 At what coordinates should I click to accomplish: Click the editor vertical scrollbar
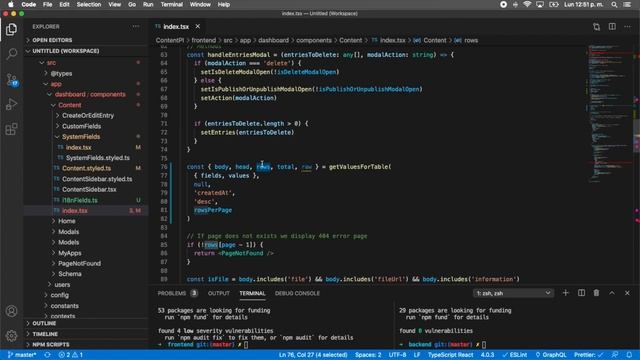[x=636, y=163]
